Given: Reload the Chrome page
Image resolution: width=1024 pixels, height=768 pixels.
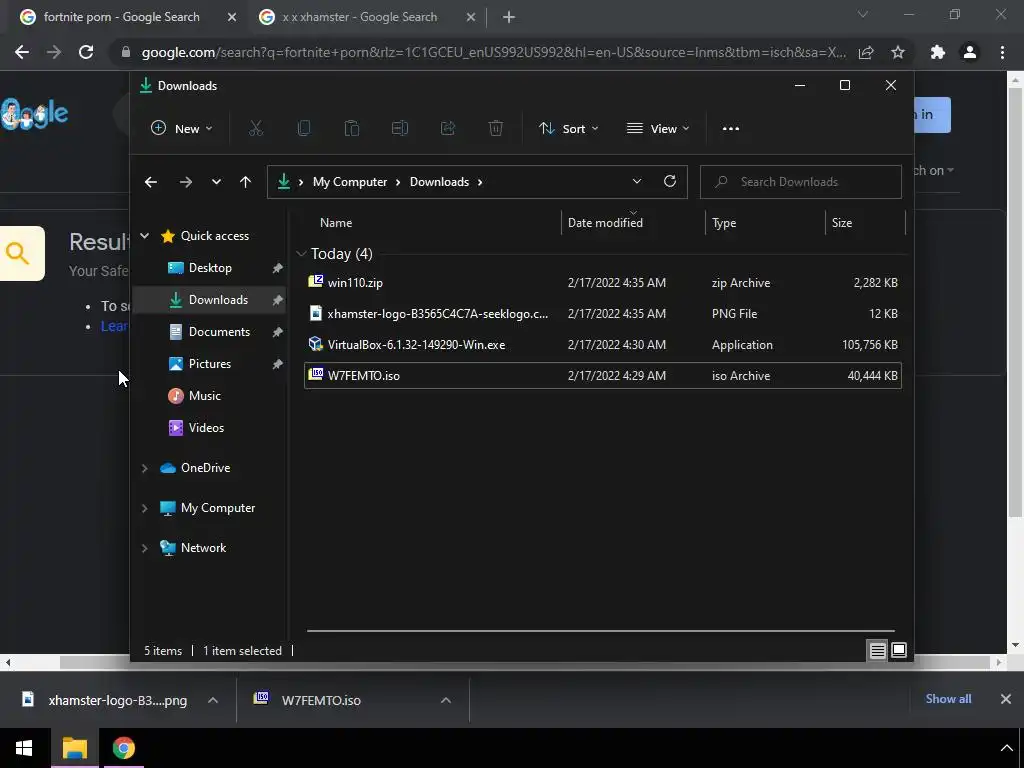Looking at the screenshot, I should point(86,52).
